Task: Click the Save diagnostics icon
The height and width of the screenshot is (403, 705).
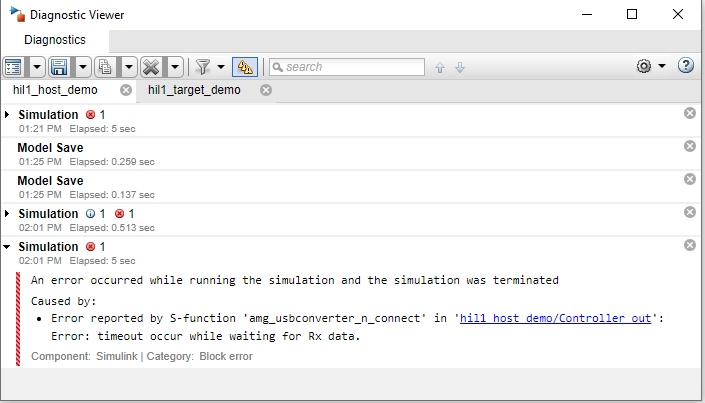Action: click(59, 67)
